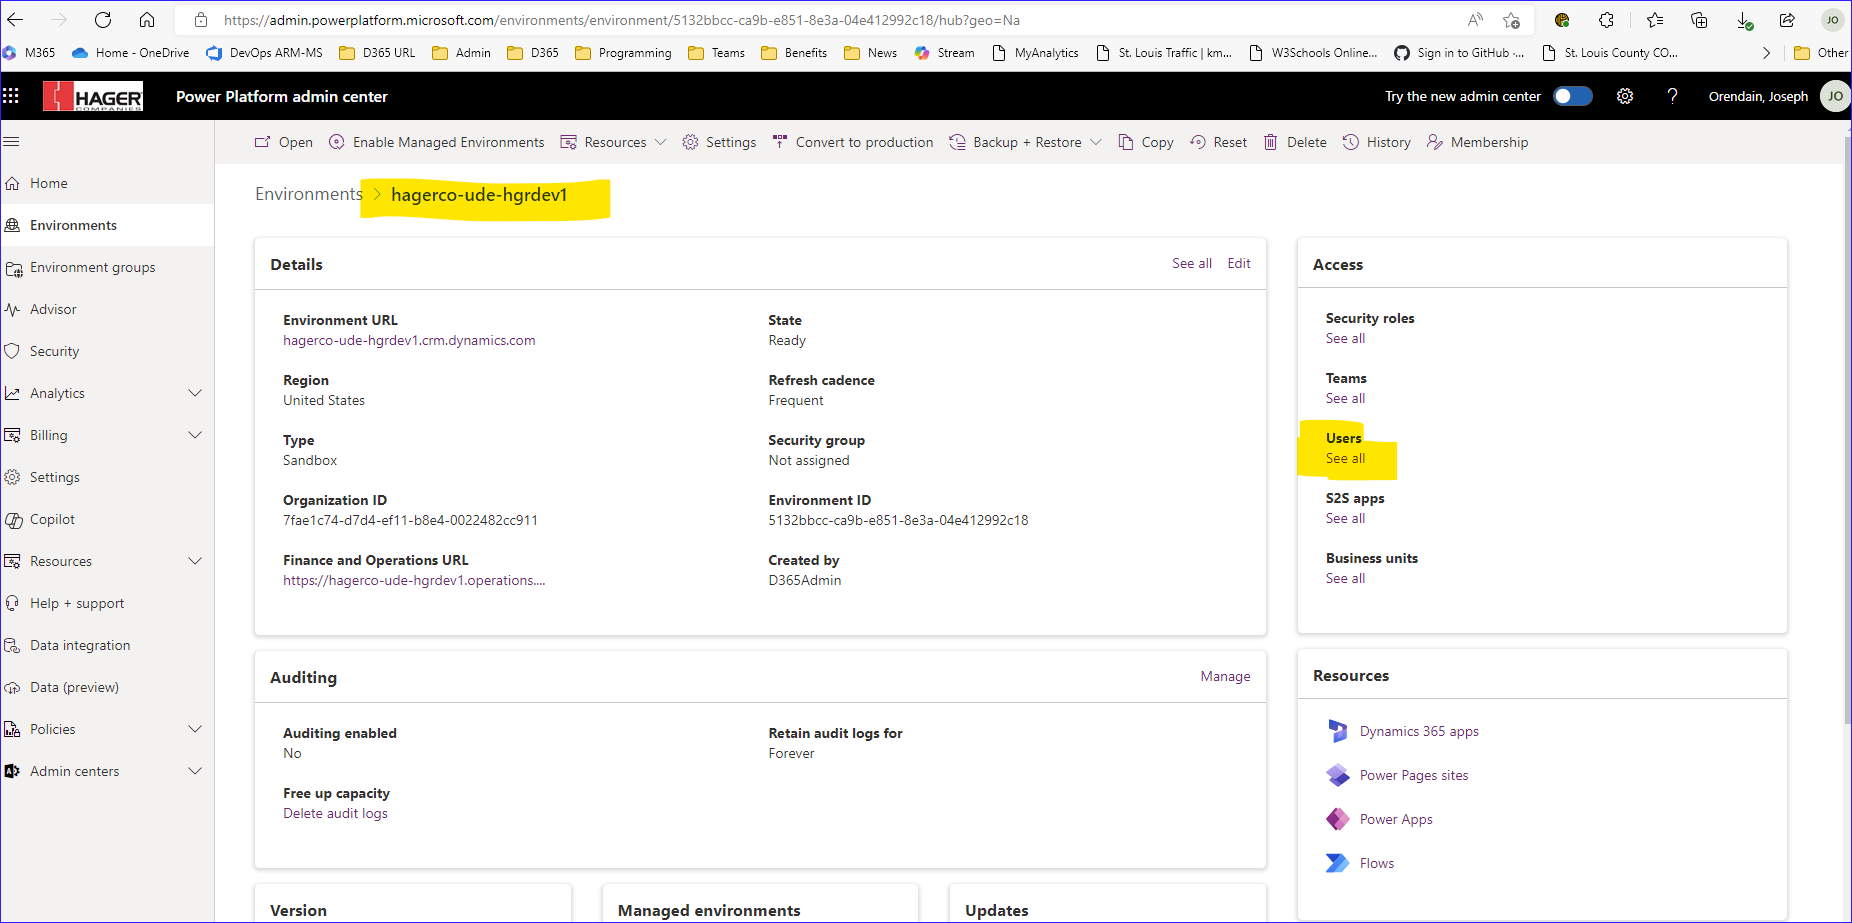The width and height of the screenshot is (1852, 923).
Task: Click the Dynamics 365 apps icon
Action: pos(1337,731)
